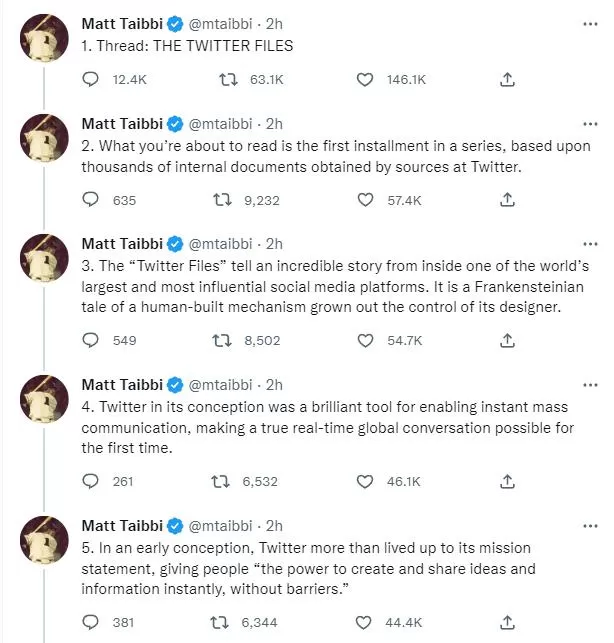Like the tweet about first installment in a series
The width and height of the screenshot is (614, 643).
tap(365, 200)
